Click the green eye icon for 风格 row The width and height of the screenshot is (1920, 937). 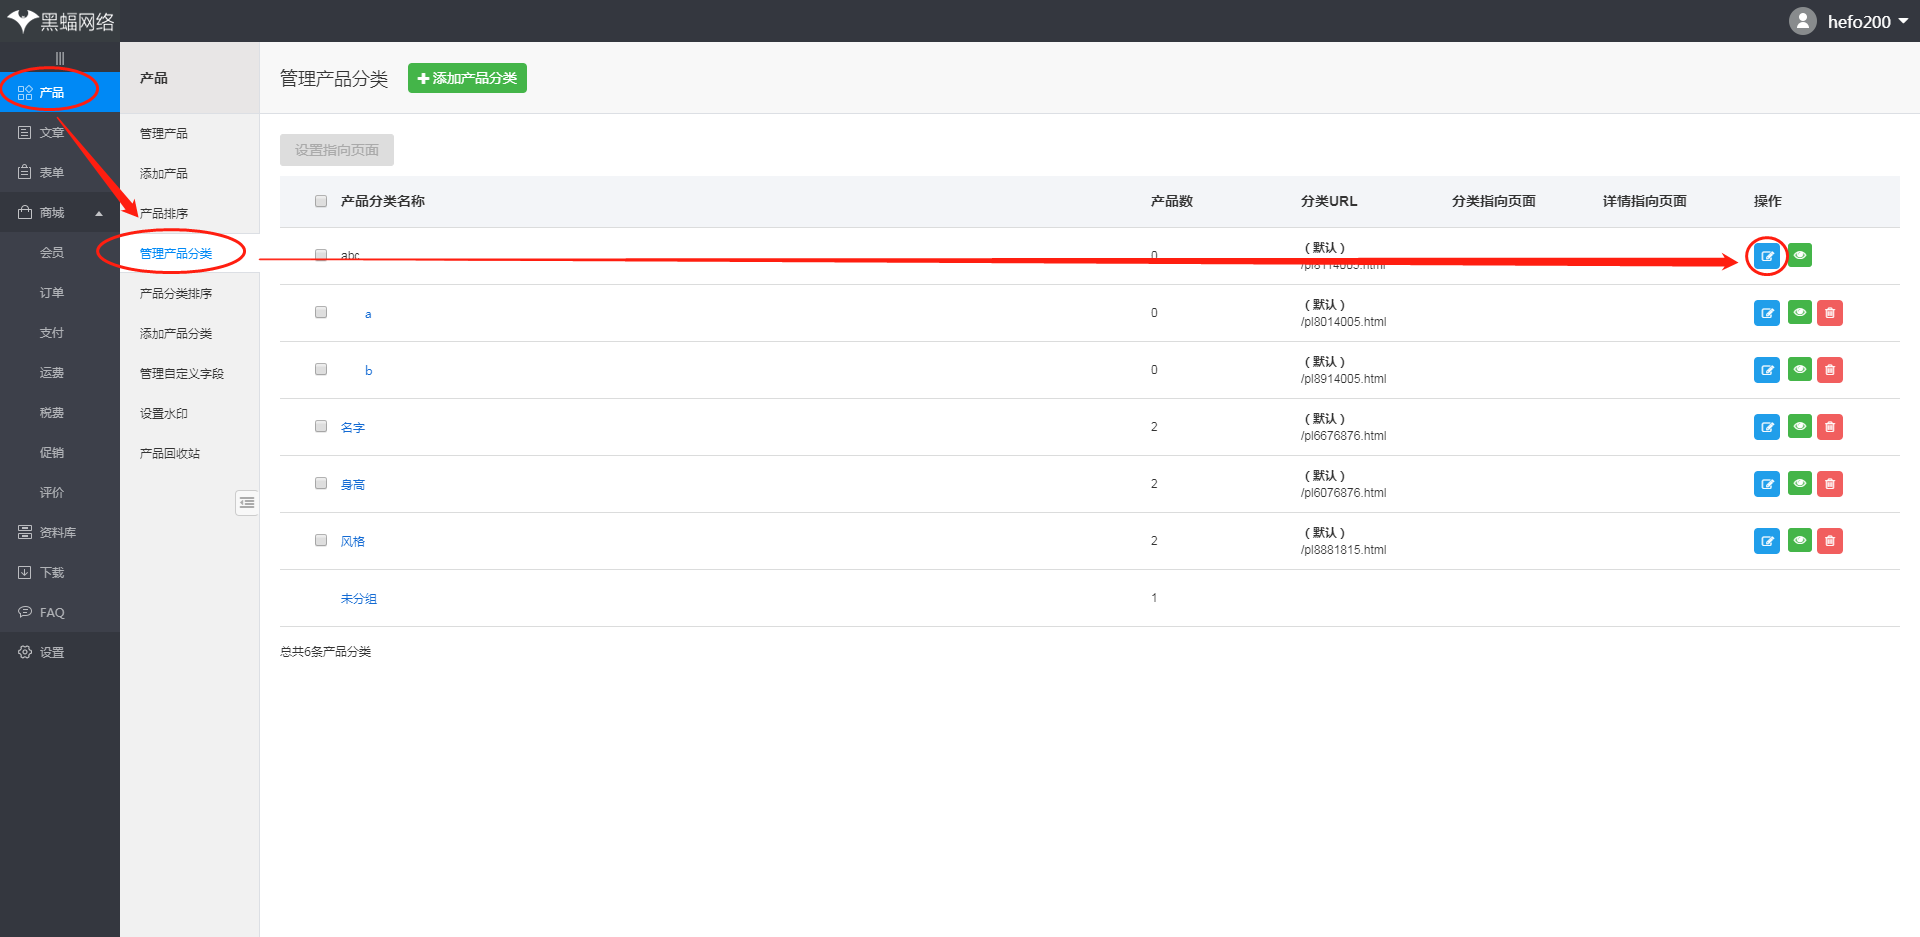1799,541
